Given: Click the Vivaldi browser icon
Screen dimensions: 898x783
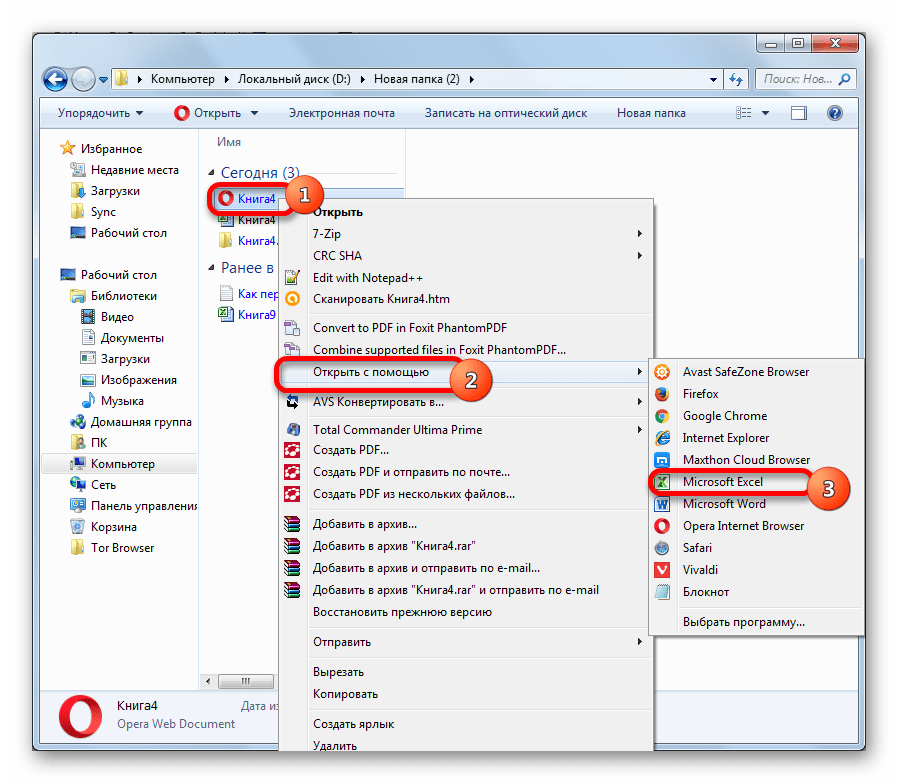Looking at the screenshot, I should click(662, 570).
